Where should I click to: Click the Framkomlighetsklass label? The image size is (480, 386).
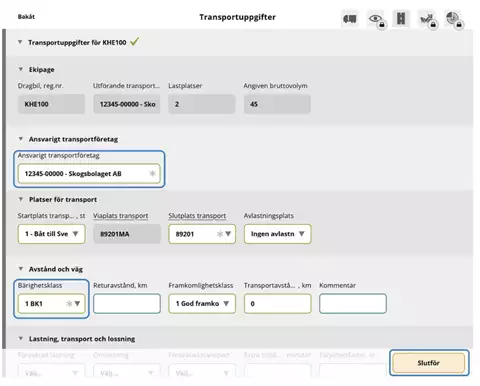(201, 285)
